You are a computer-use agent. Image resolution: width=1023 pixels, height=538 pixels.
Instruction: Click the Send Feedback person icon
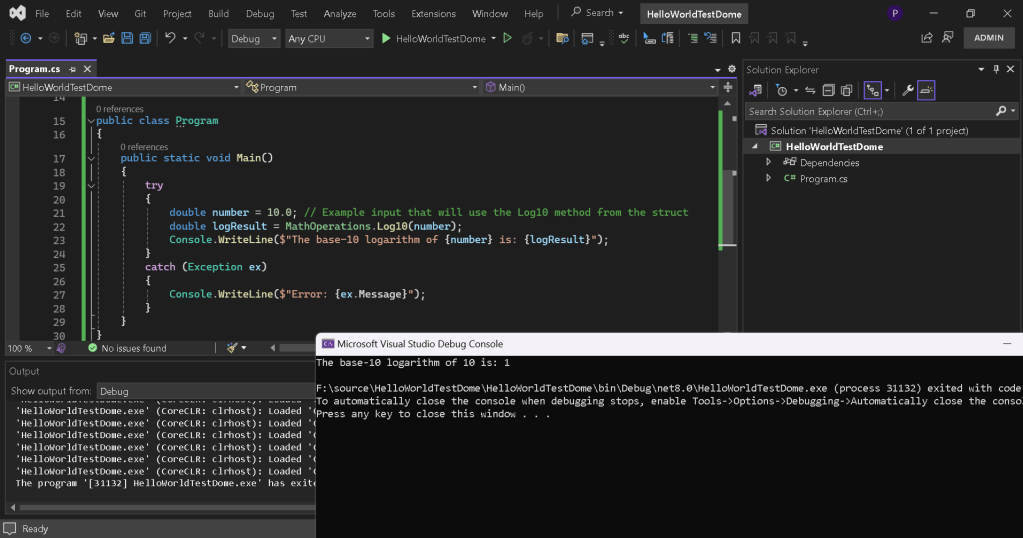pos(948,38)
